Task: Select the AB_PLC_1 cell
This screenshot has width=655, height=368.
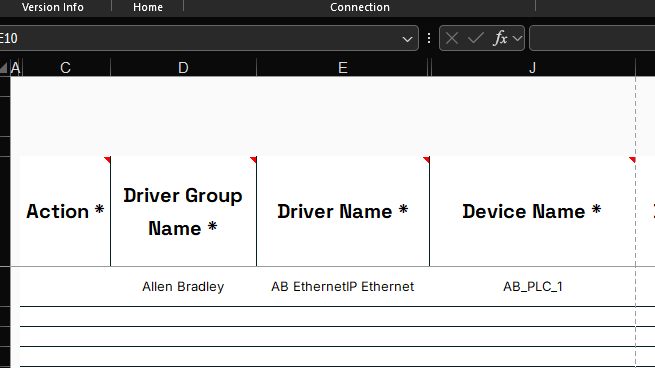Action: (532, 287)
